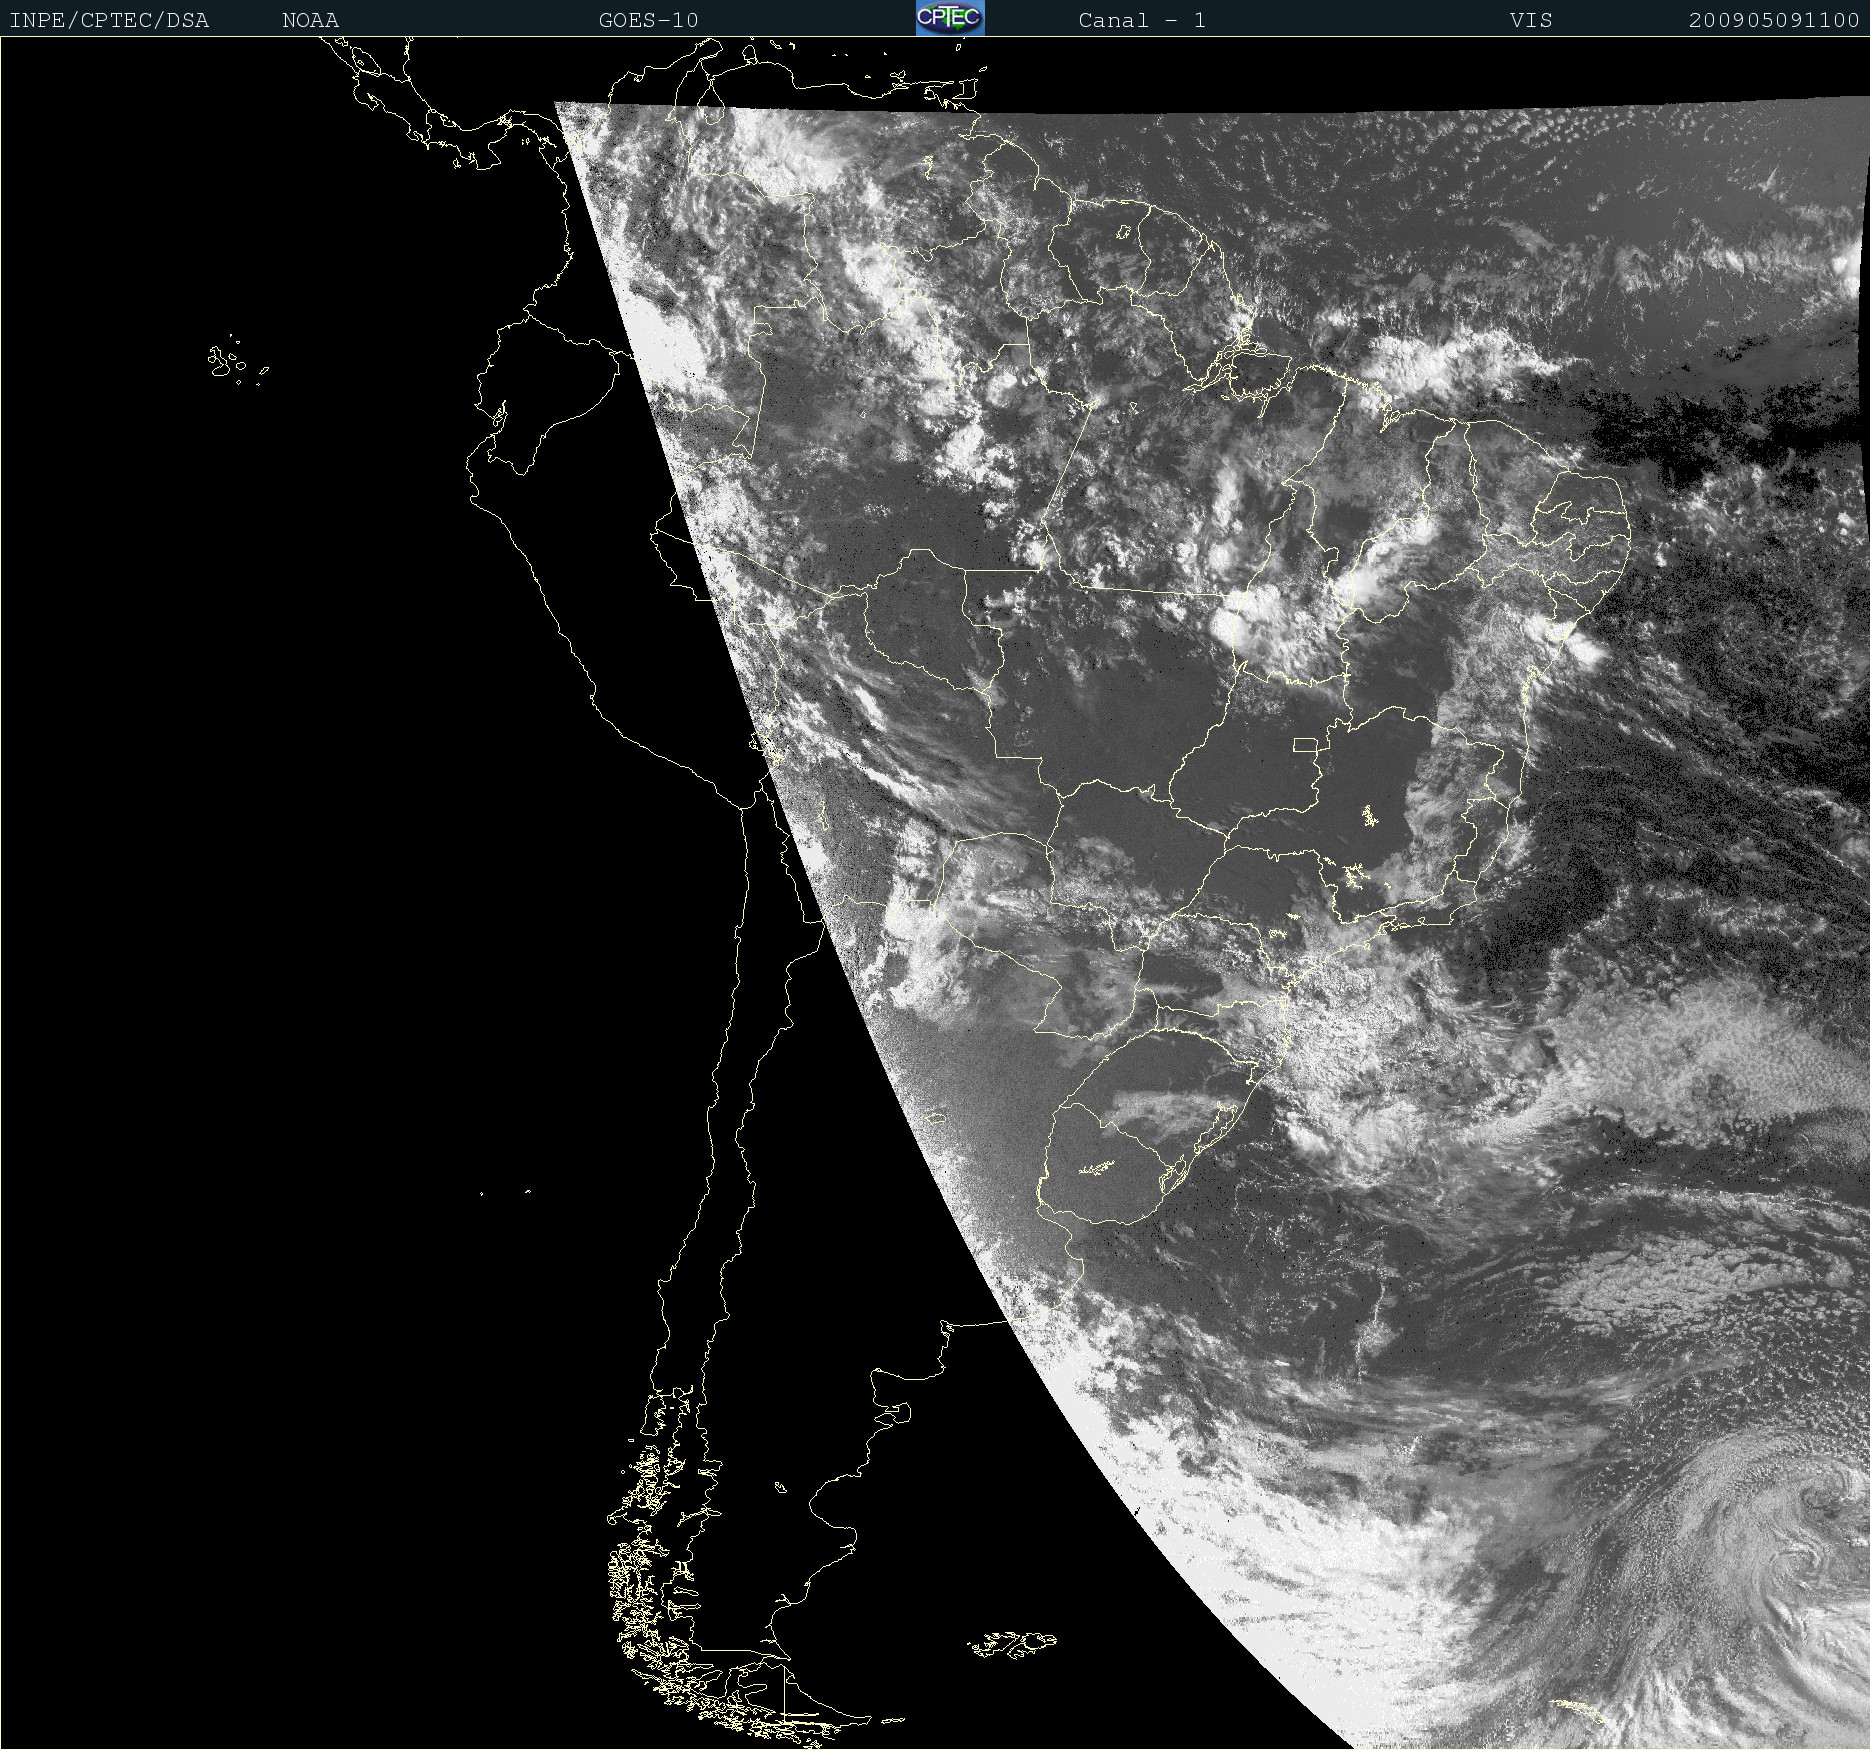Click the GOES-10 satellite label
Viewport: 1870px width, 1750px height.
click(648, 20)
